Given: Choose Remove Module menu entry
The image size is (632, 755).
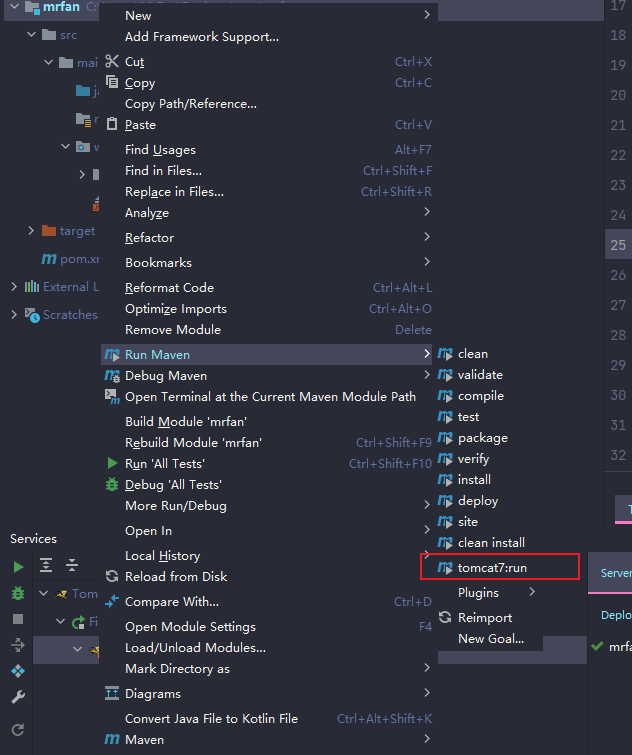Looking at the screenshot, I should point(173,330).
